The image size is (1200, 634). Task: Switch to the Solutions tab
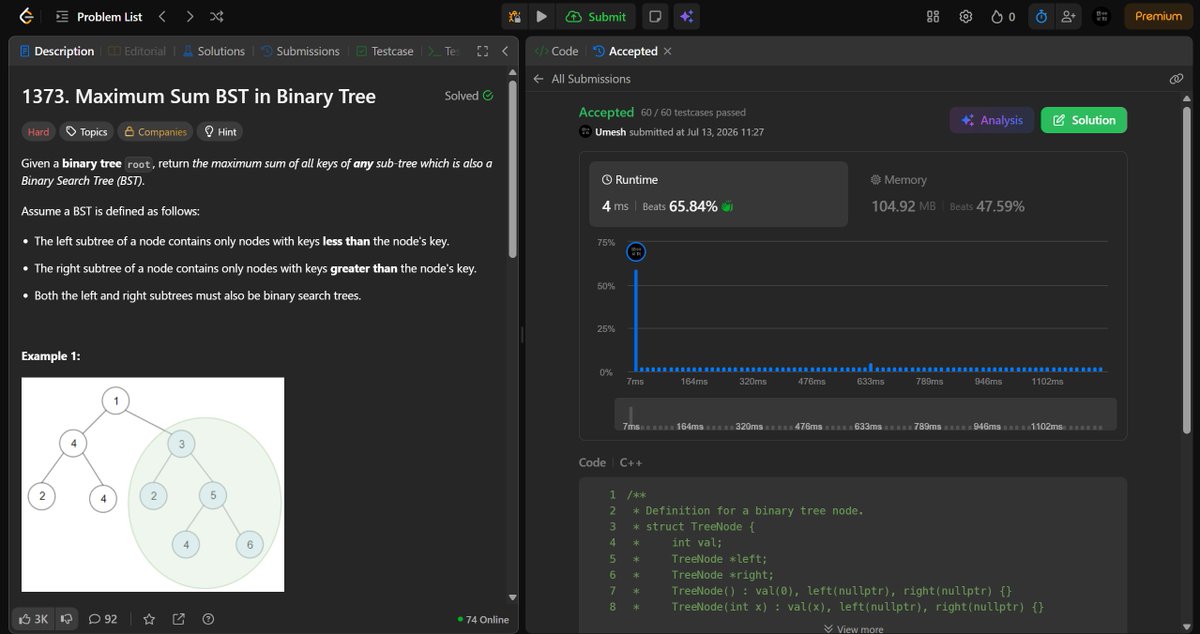coord(213,51)
